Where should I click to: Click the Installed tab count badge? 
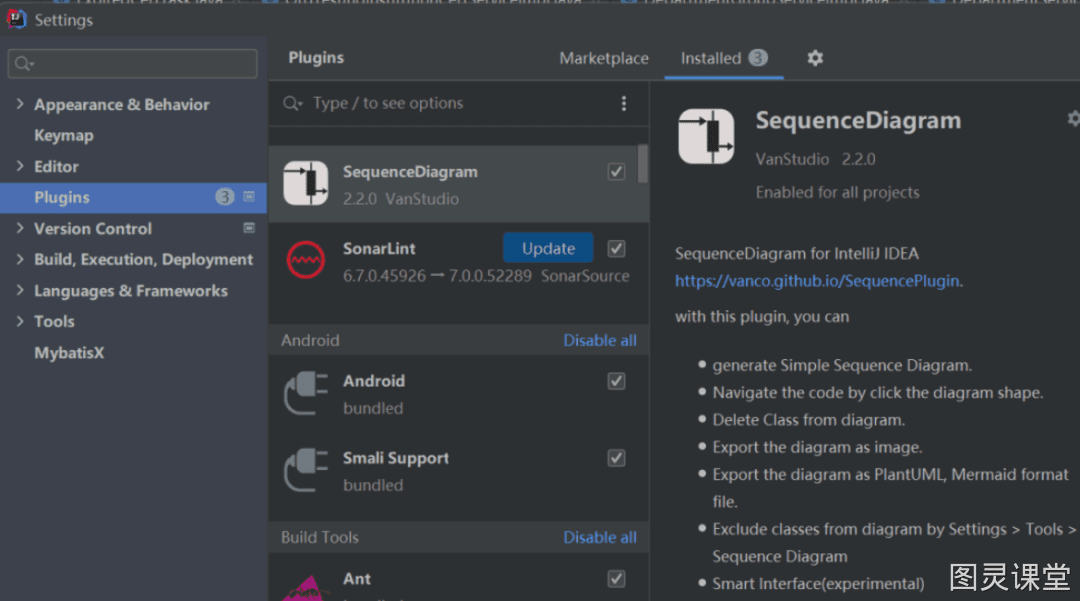point(758,58)
